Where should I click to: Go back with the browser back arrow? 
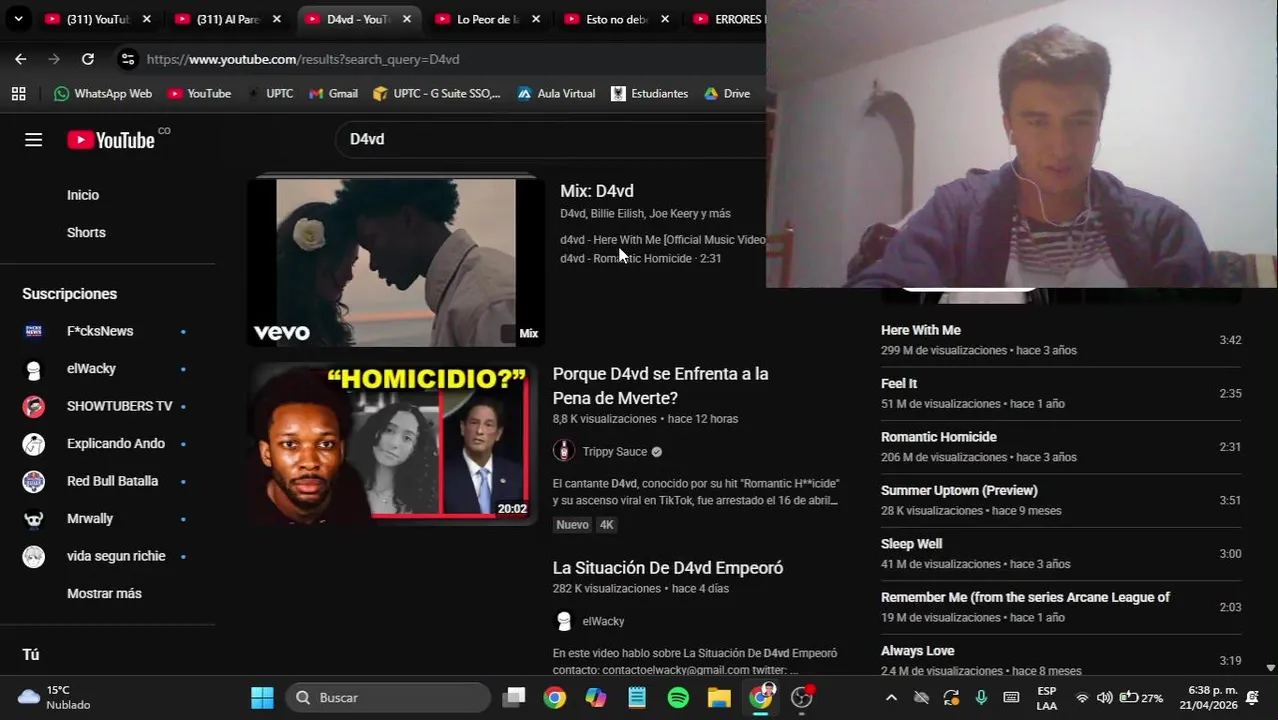(x=20, y=59)
